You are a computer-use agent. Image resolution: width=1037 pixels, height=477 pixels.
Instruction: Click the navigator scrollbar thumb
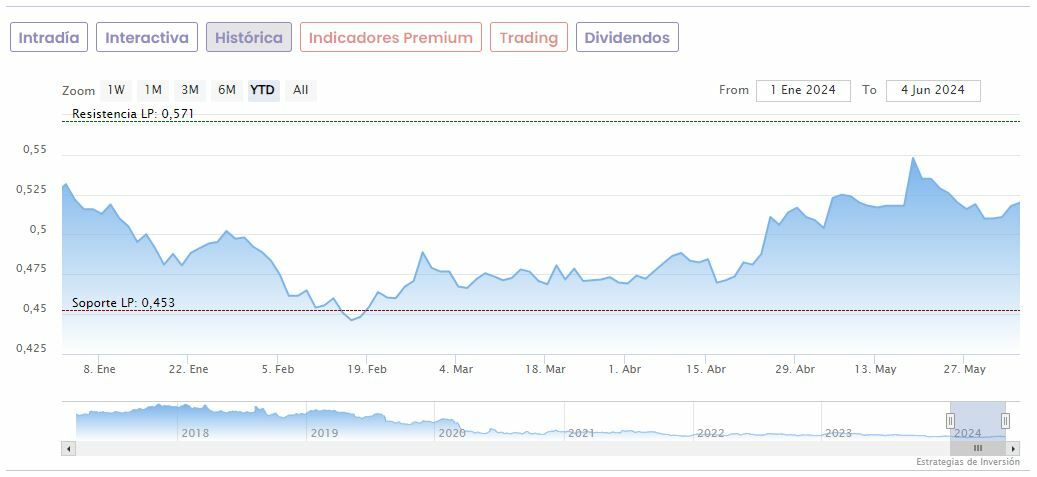(978, 448)
